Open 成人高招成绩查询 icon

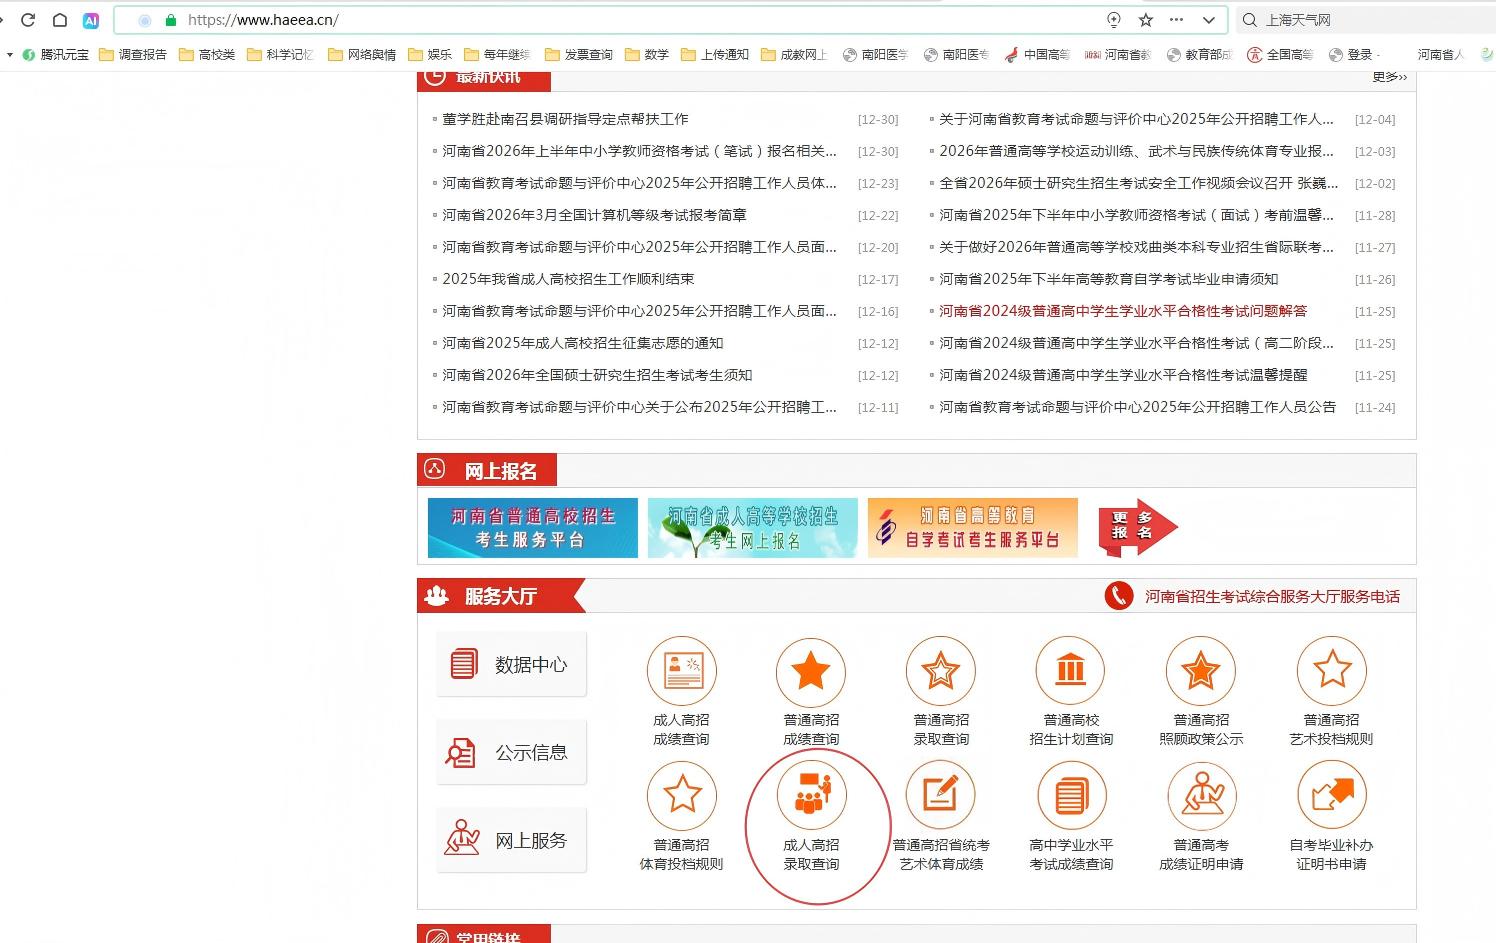pyautogui.click(x=681, y=671)
